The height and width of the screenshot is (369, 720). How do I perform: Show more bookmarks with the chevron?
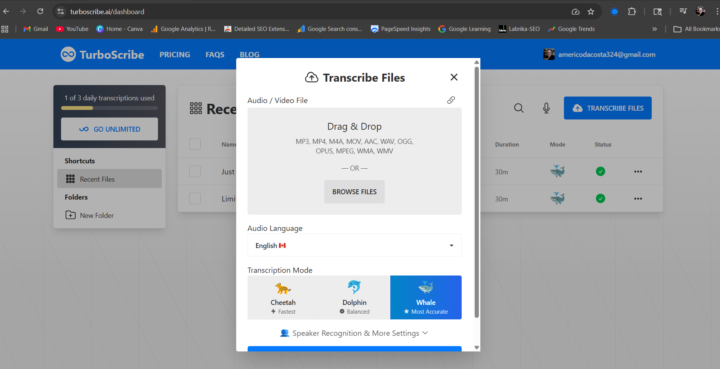[x=654, y=28]
